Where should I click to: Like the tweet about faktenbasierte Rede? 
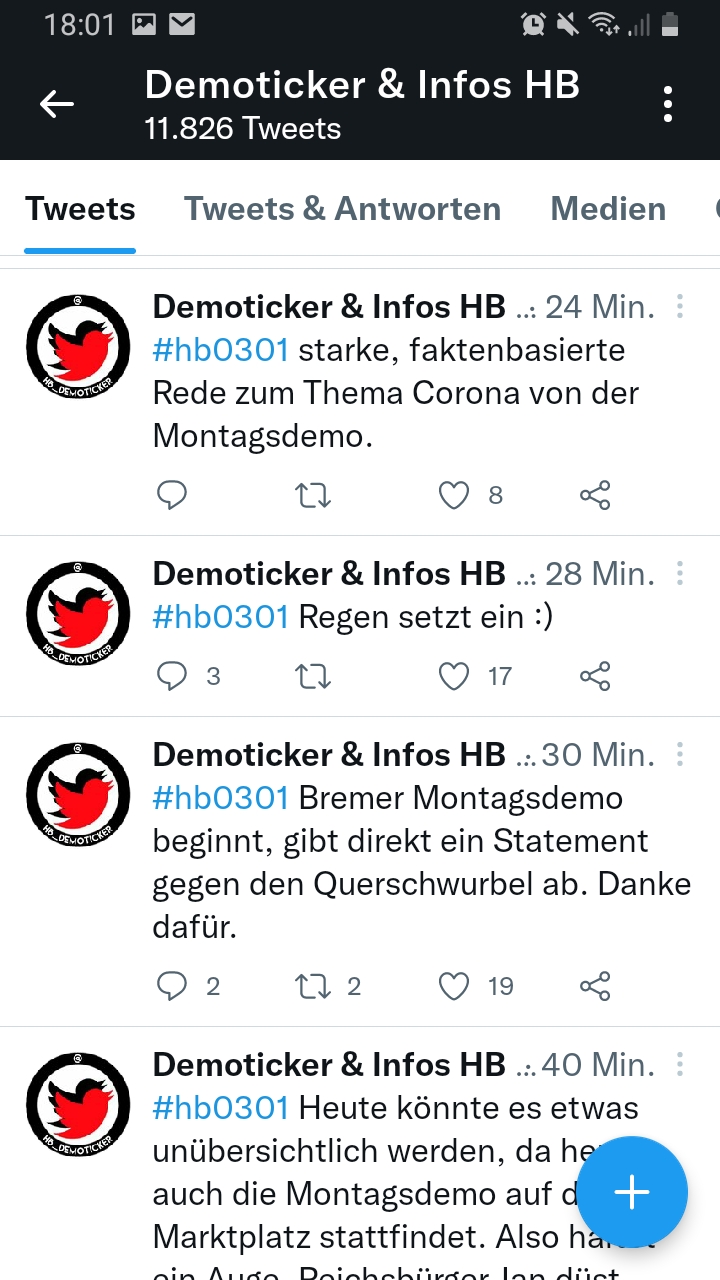pos(454,495)
